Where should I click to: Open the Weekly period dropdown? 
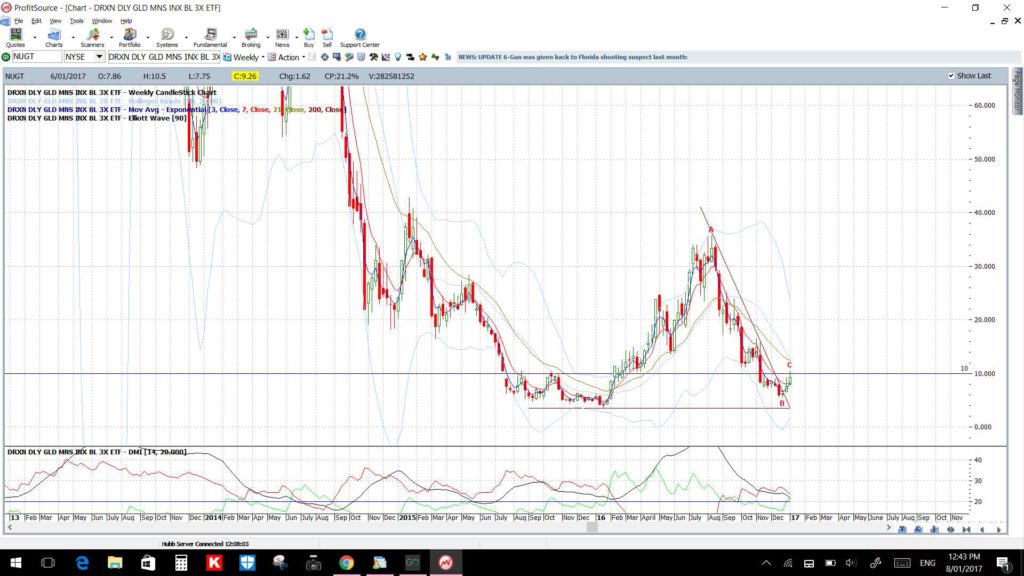click(x=263, y=57)
